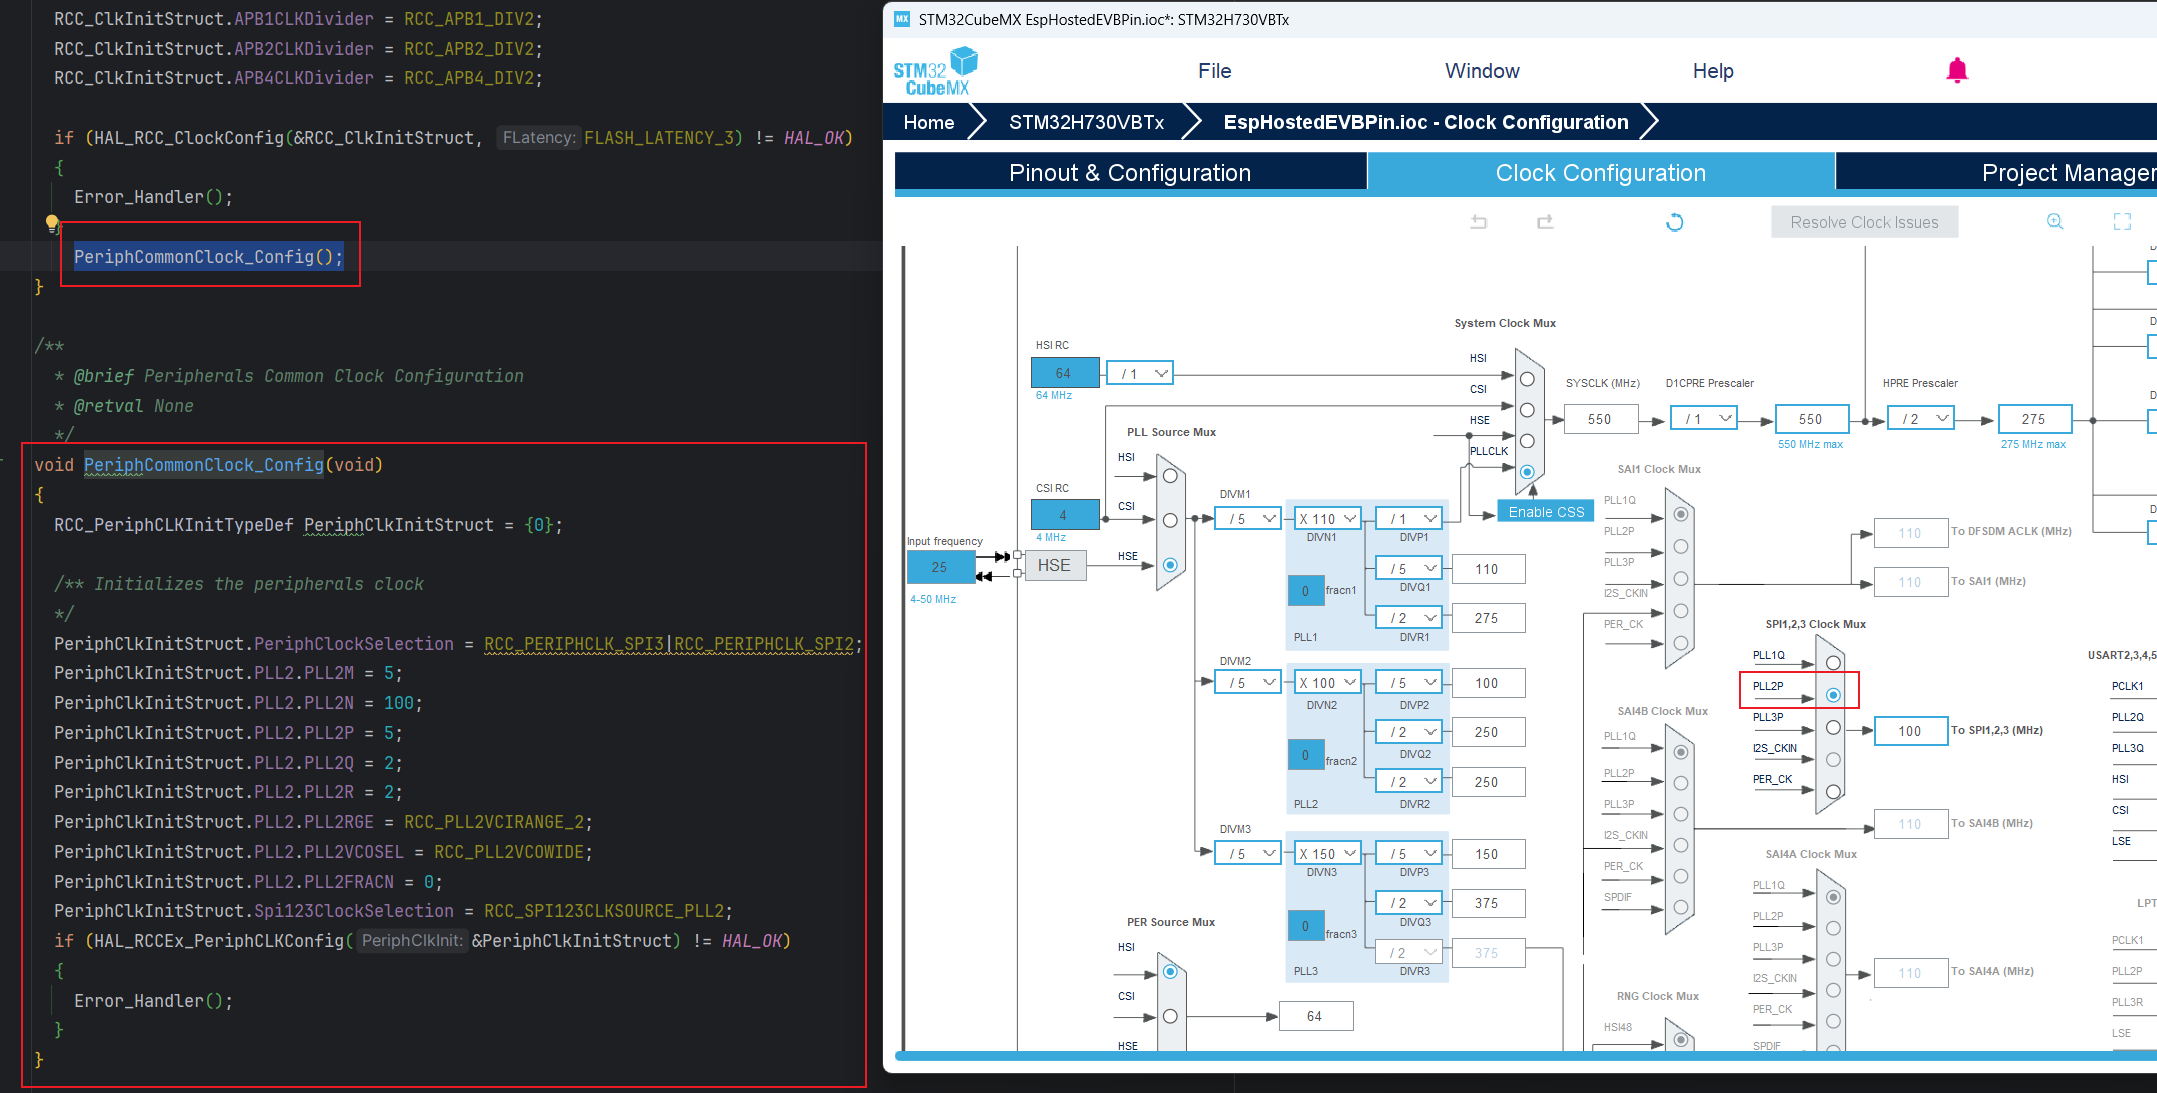Select HSI in System Clock Mux
The width and height of the screenshot is (2157, 1093).
[x=1527, y=379]
